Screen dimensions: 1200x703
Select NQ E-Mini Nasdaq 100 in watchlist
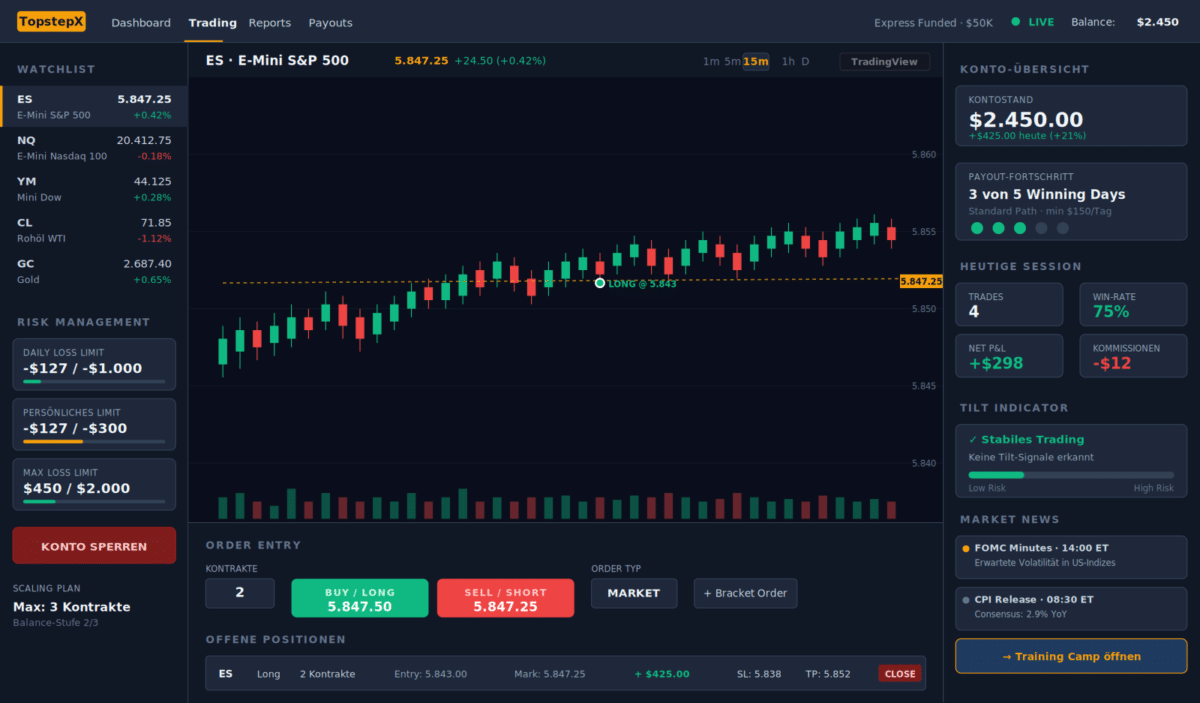coord(94,147)
